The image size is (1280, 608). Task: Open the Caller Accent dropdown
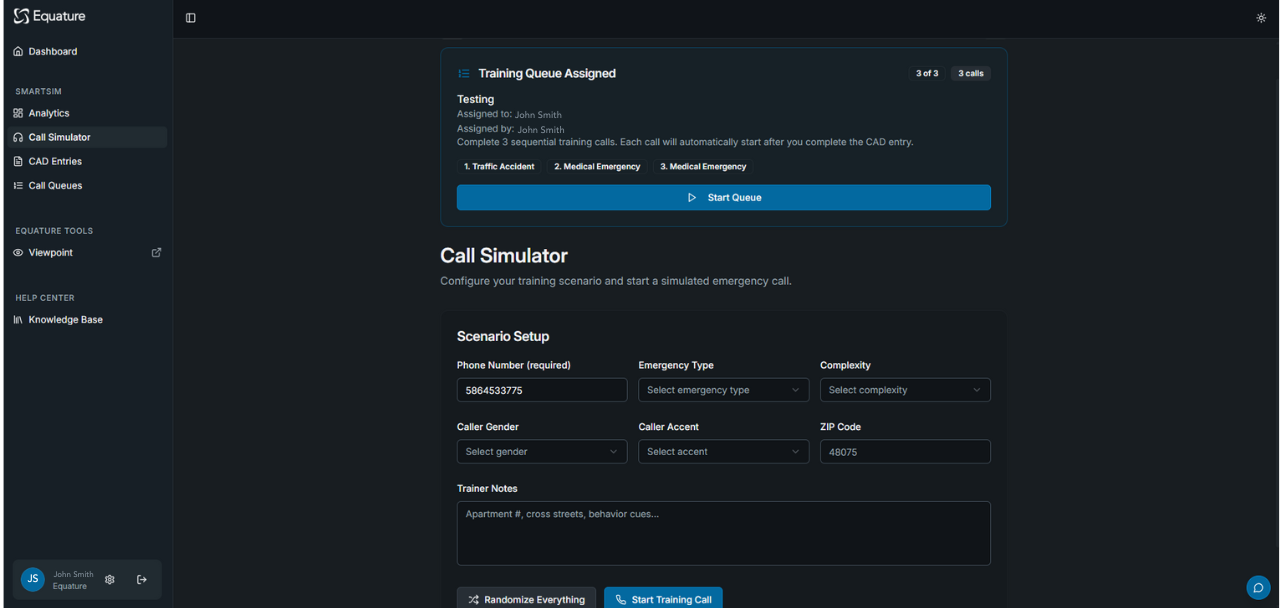point(723,452)
